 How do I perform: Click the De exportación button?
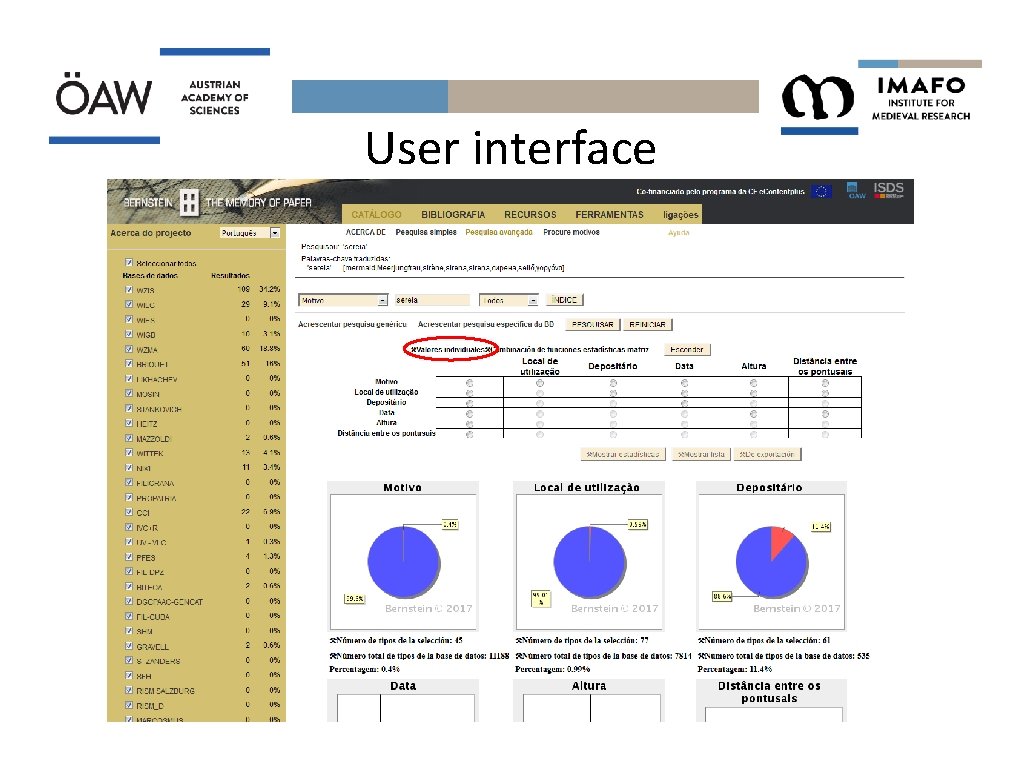tap(767, 455)
